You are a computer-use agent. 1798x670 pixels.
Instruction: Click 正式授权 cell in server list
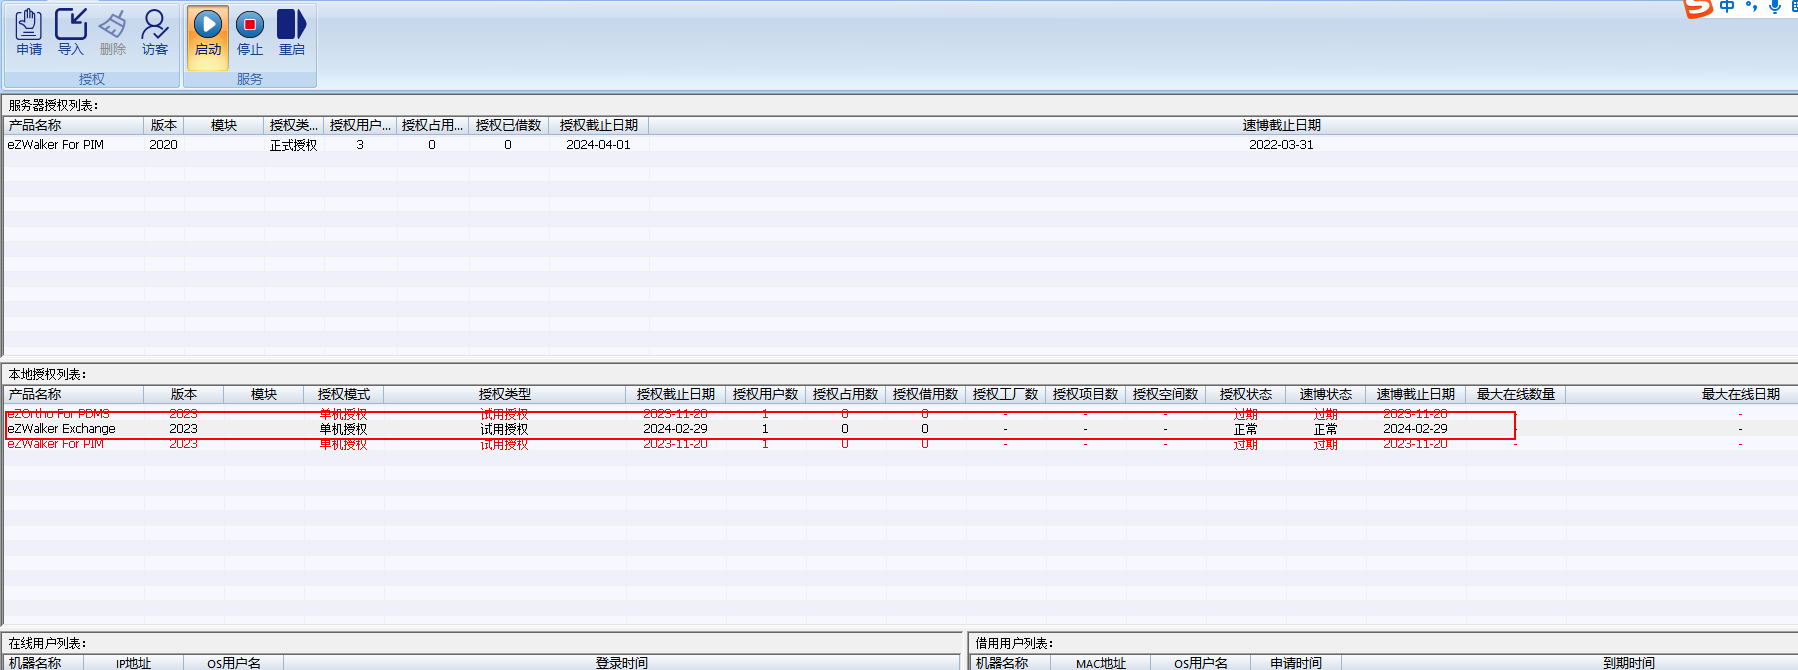point(294,145)
